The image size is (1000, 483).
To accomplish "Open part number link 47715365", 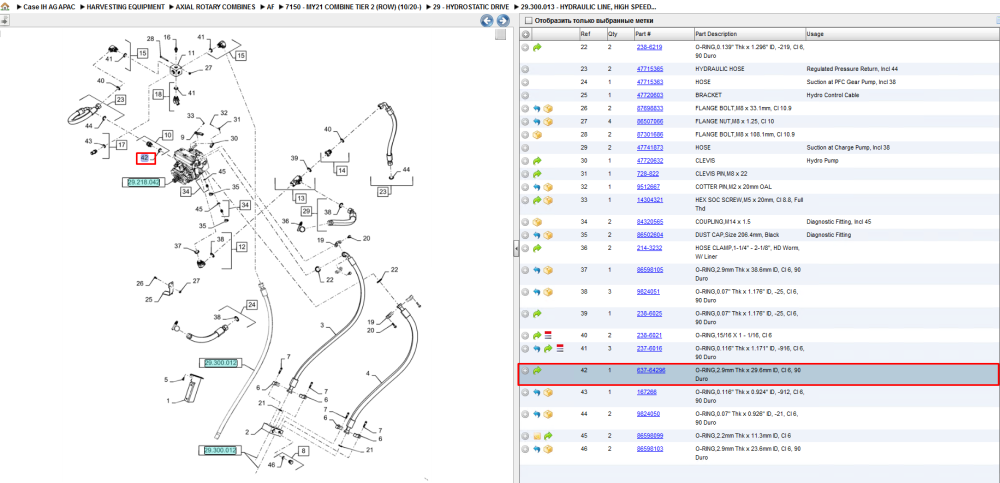I will 650,69.
